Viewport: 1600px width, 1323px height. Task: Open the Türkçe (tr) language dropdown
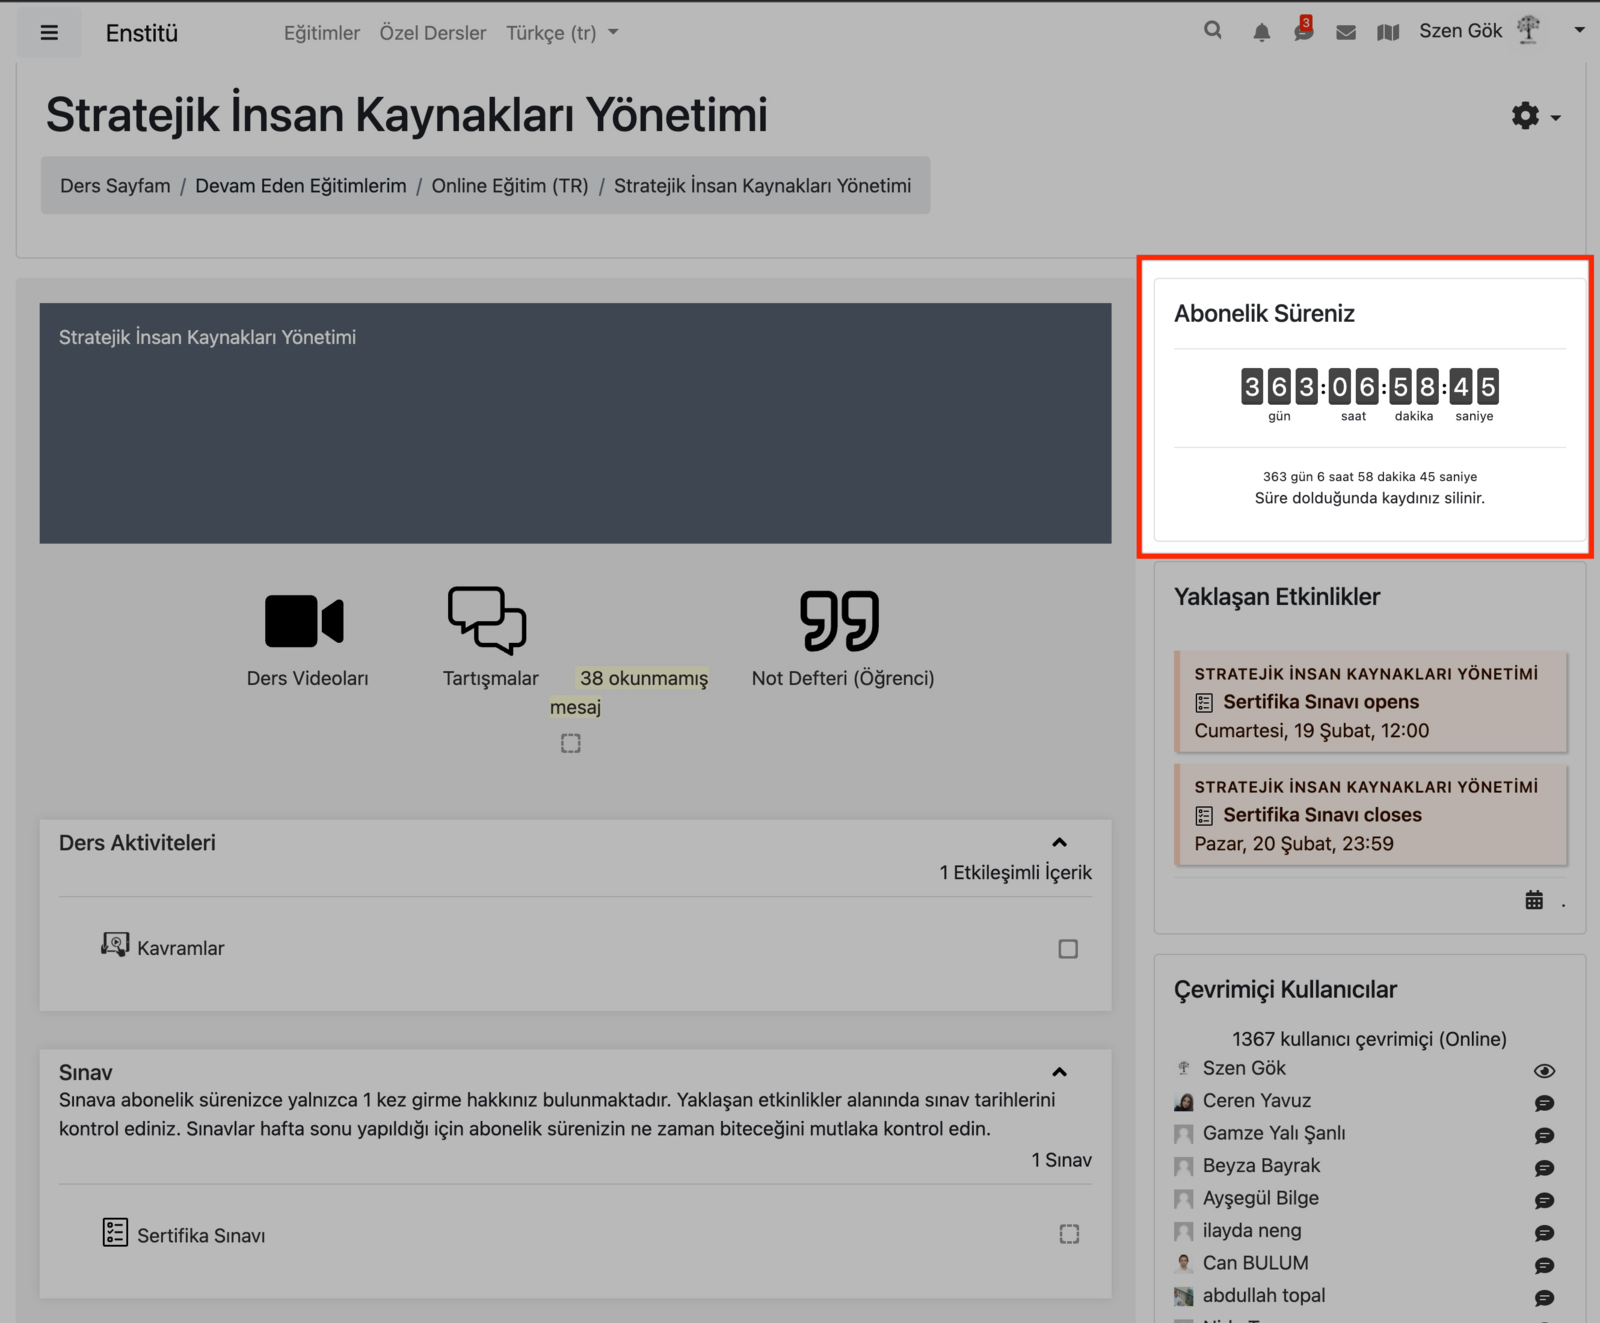562,33
